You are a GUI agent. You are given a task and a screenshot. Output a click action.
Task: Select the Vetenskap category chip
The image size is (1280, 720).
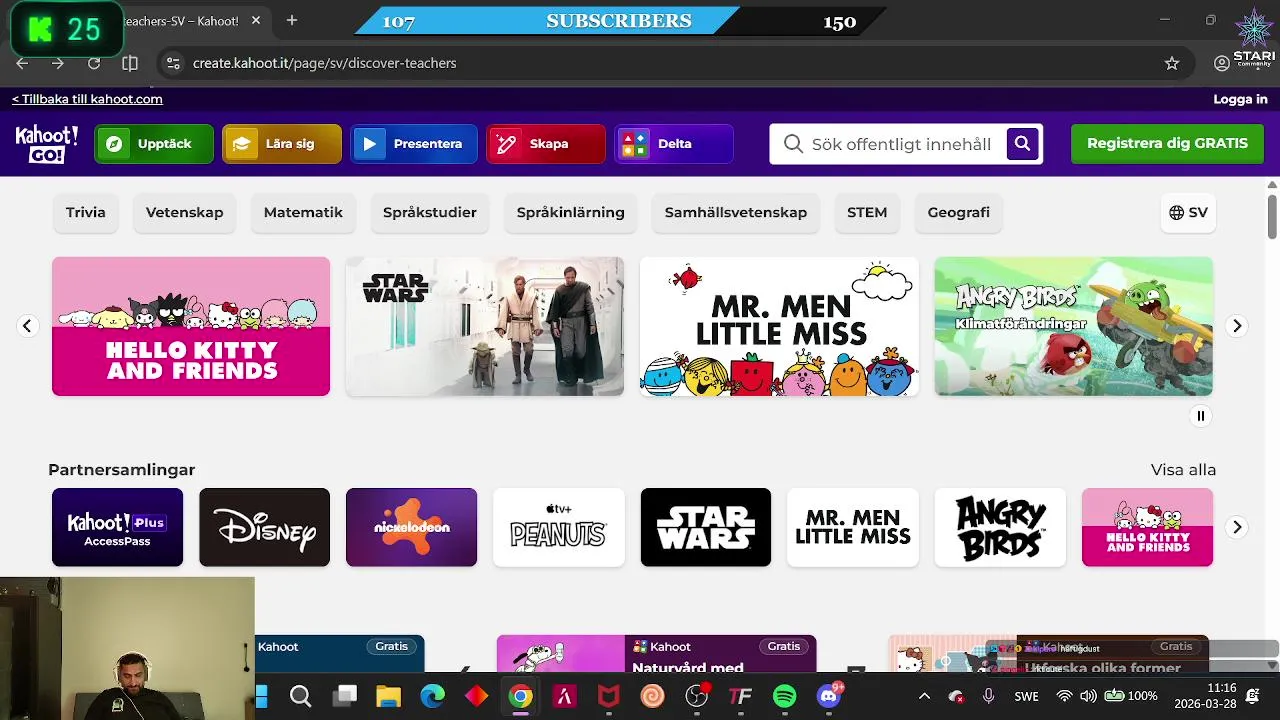185,212
